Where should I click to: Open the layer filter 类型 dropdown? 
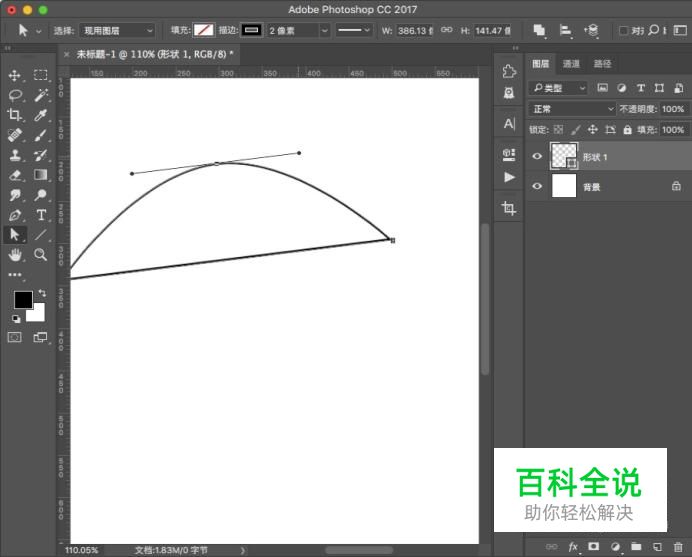558,88
